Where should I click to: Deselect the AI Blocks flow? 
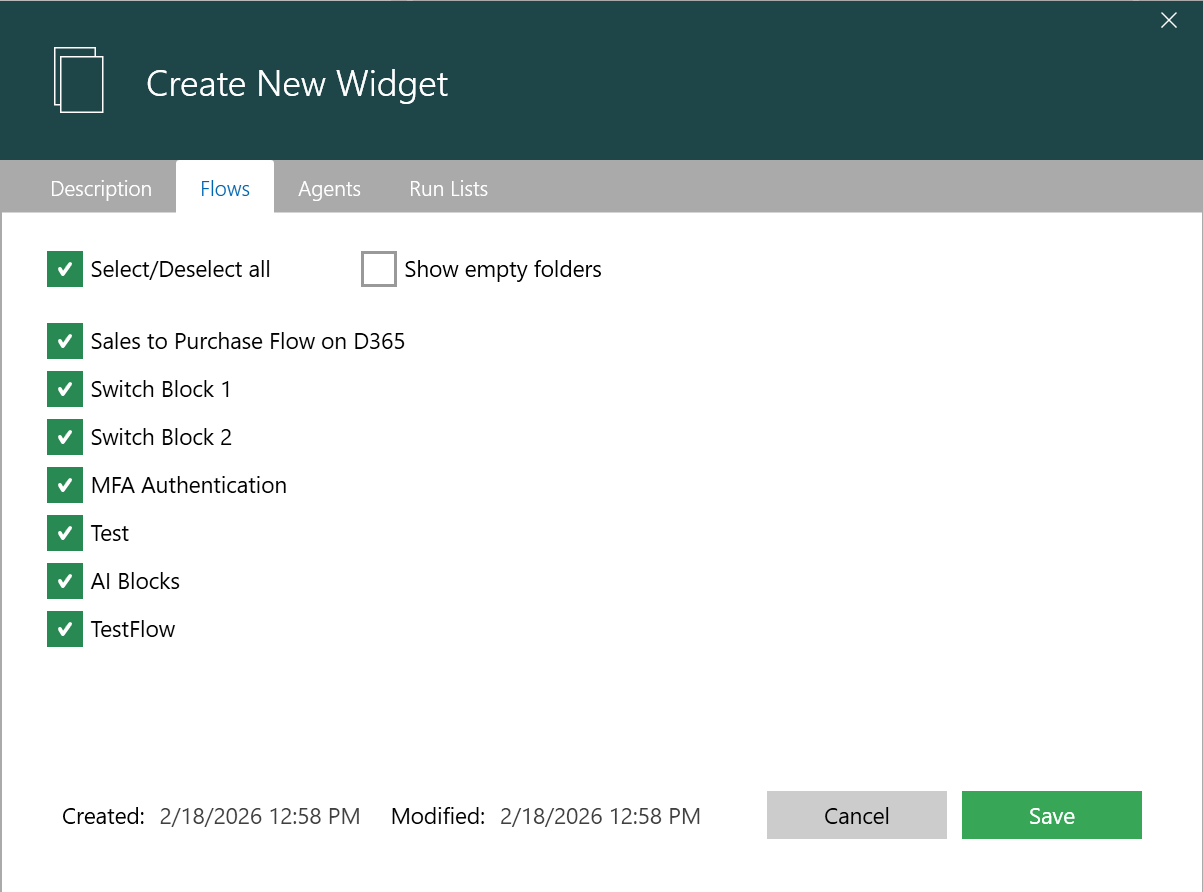[65, 581]
